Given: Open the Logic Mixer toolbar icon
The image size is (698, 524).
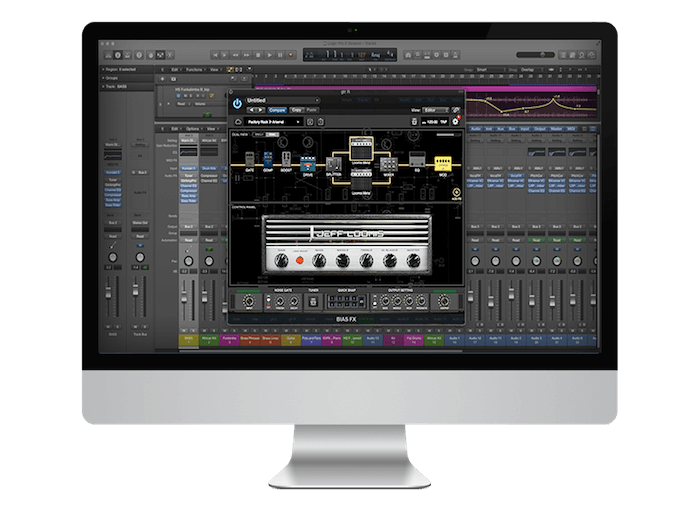Looking at the screenshot, I should point(160,55).
